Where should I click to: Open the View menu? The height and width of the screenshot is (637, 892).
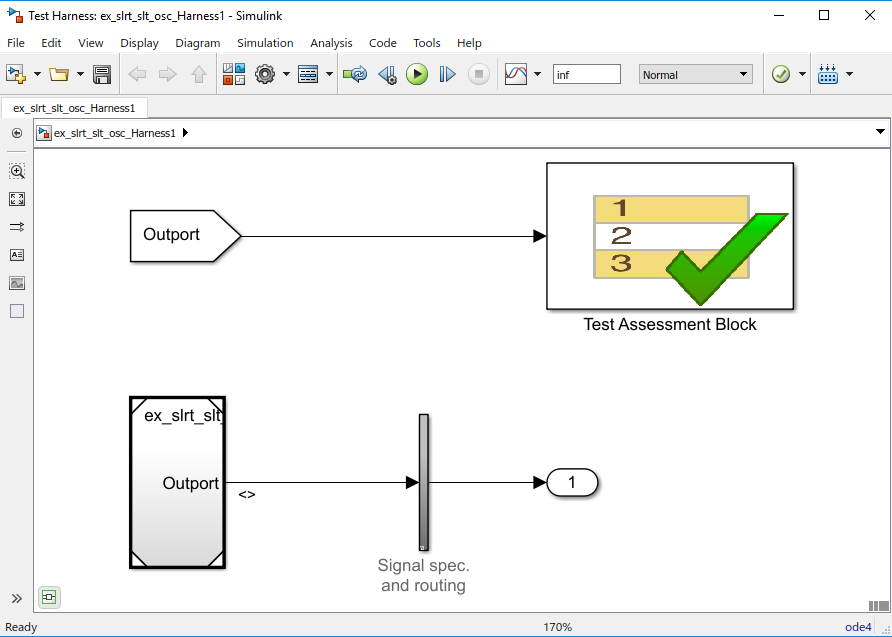click(90, 43)
